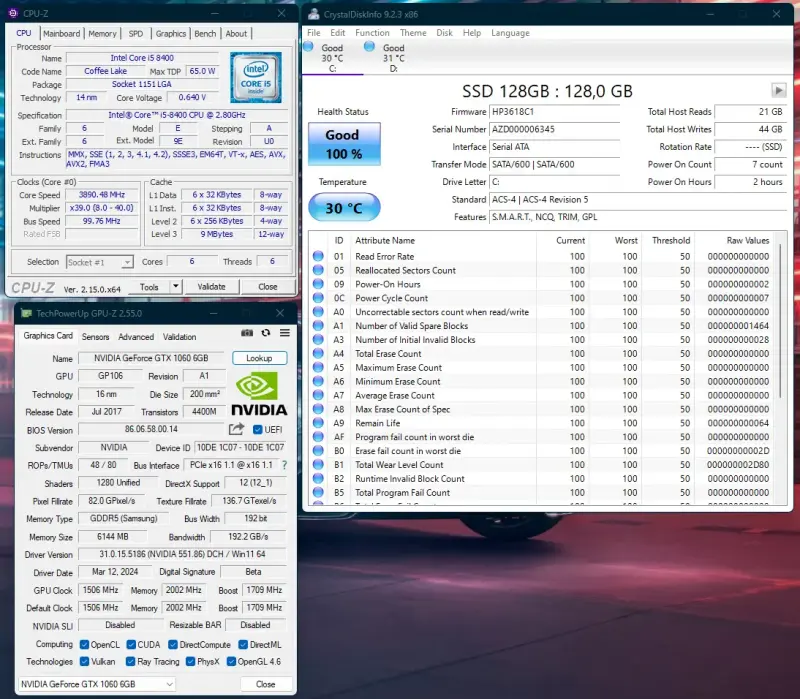Open the GPU-Z hamburger menu icon

pyautogui.click(x=285, y=333)
